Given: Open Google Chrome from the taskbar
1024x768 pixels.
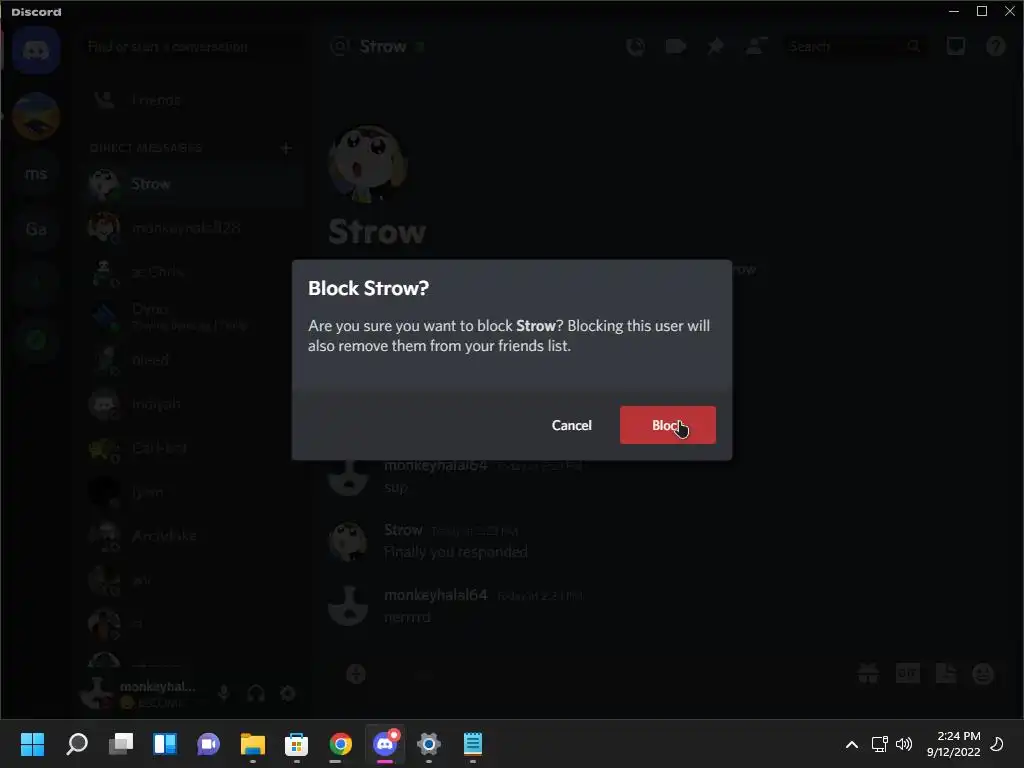Looking at the screenshot, I should coord(340,744).
